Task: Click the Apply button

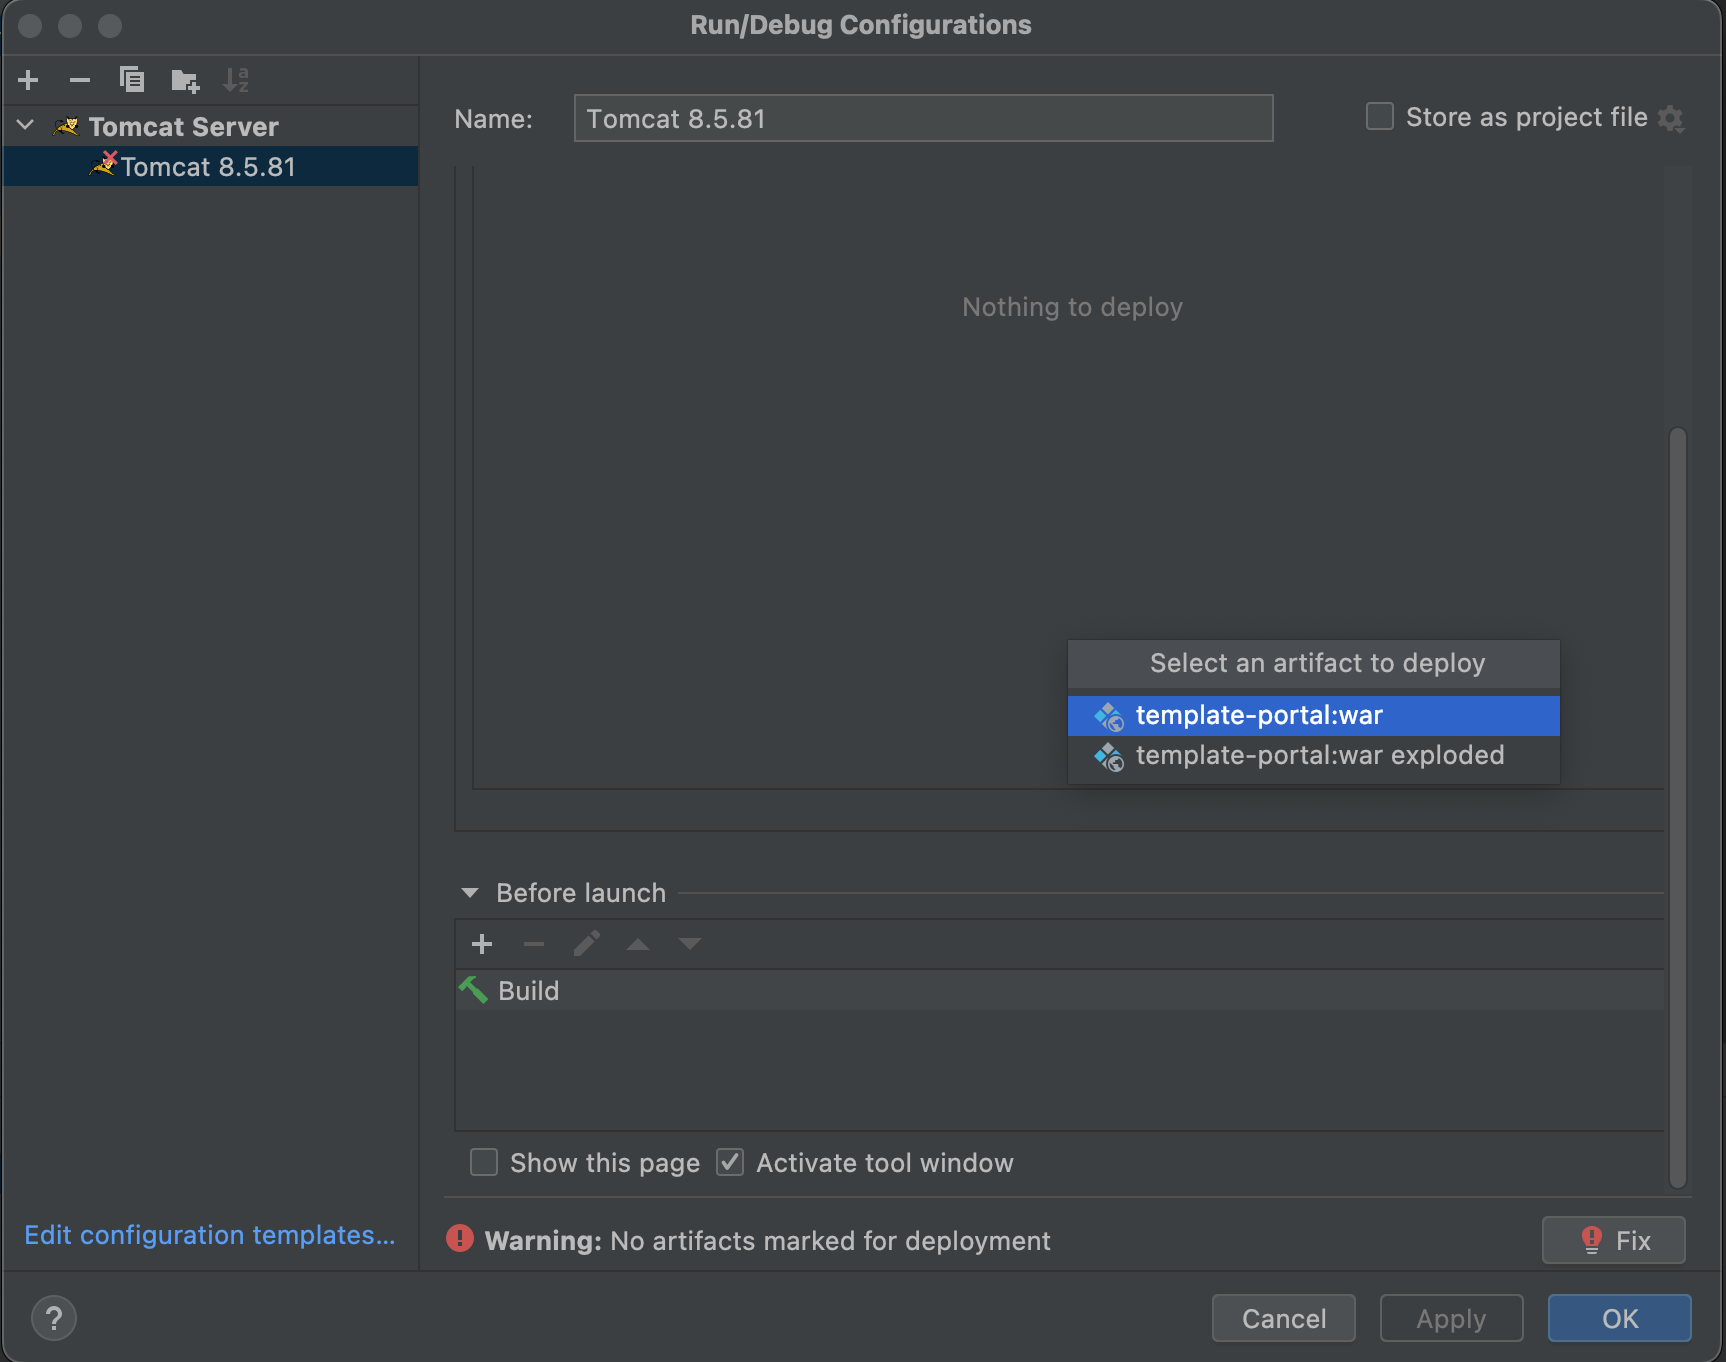Action: pyautogui.click(x=1451, y=1318)
